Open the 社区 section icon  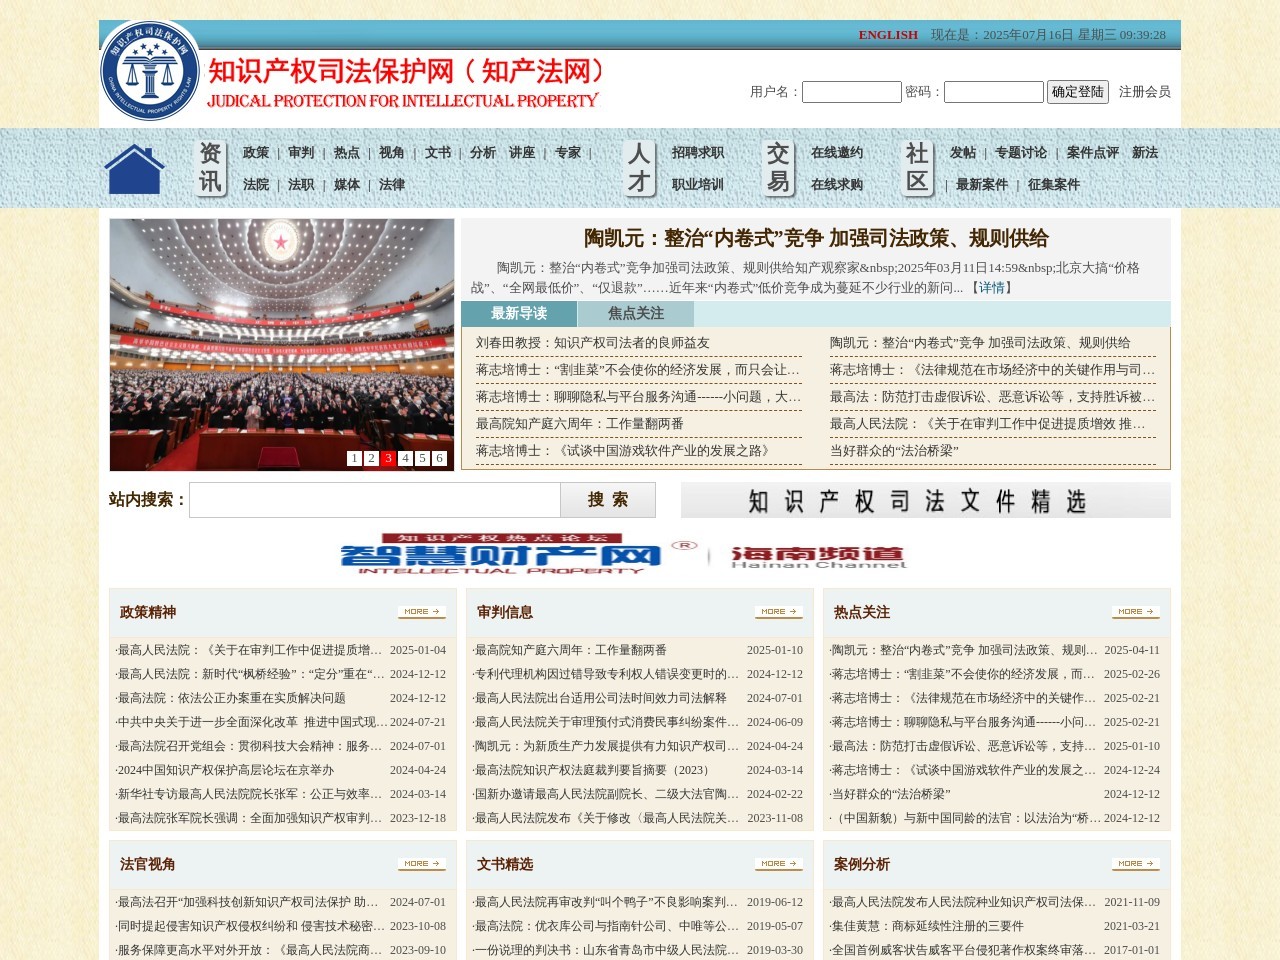click(x=917, y=168)
